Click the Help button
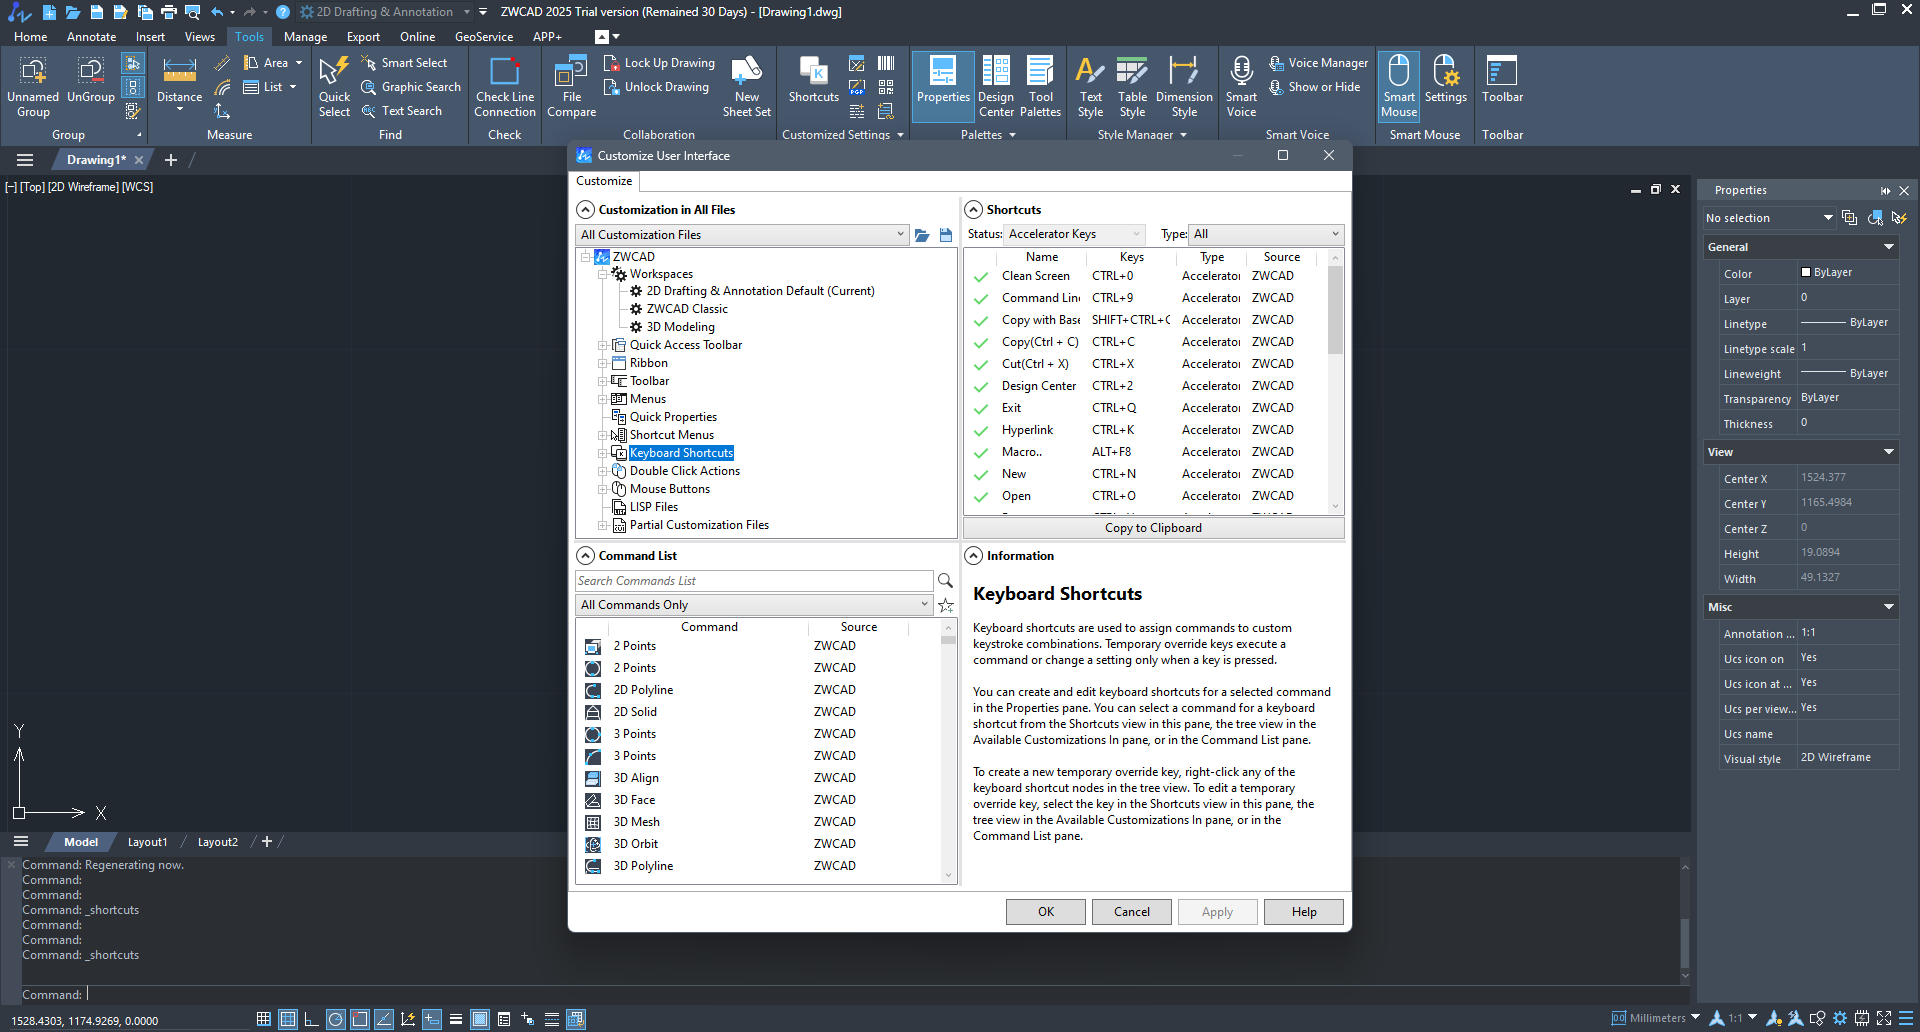 click(1304, 912)
